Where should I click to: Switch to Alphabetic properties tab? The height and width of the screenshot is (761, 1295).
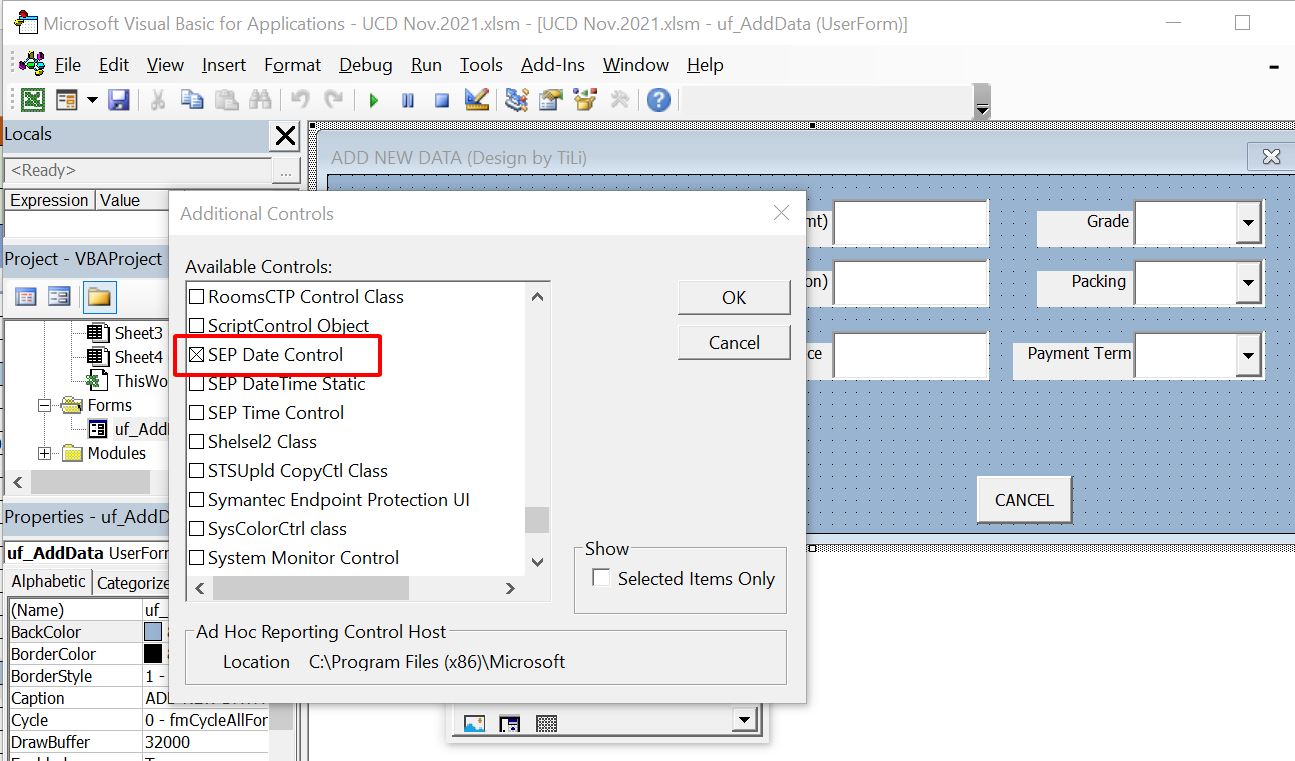coord(48,582)
